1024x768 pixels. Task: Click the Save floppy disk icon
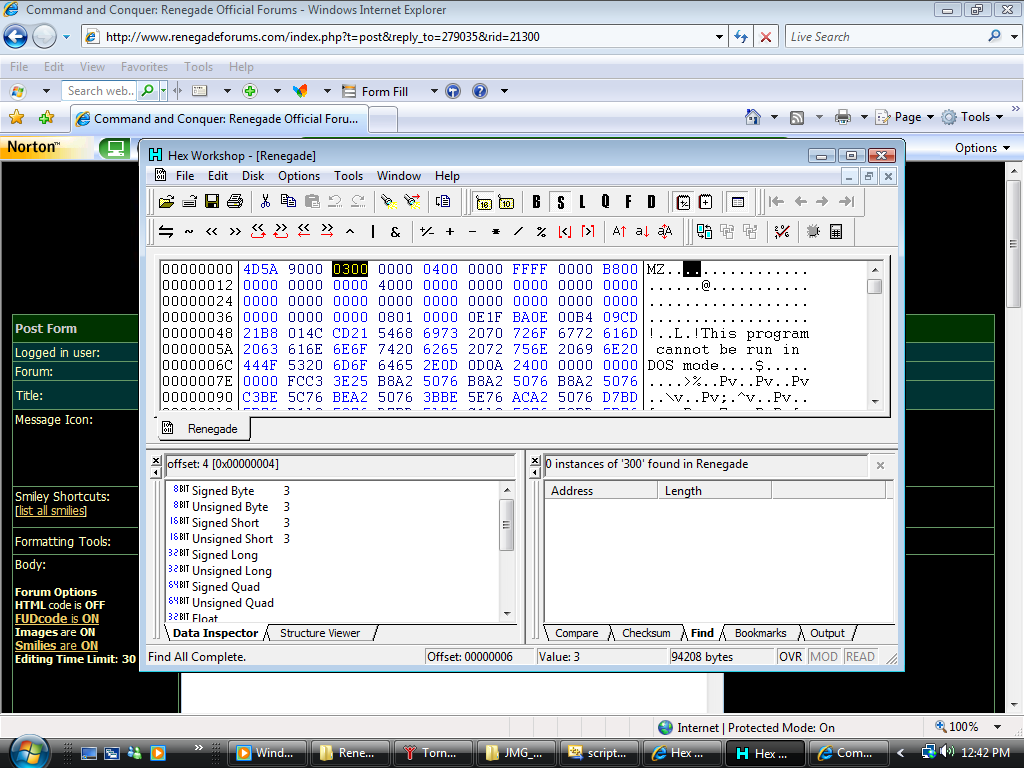click(212, 201)
